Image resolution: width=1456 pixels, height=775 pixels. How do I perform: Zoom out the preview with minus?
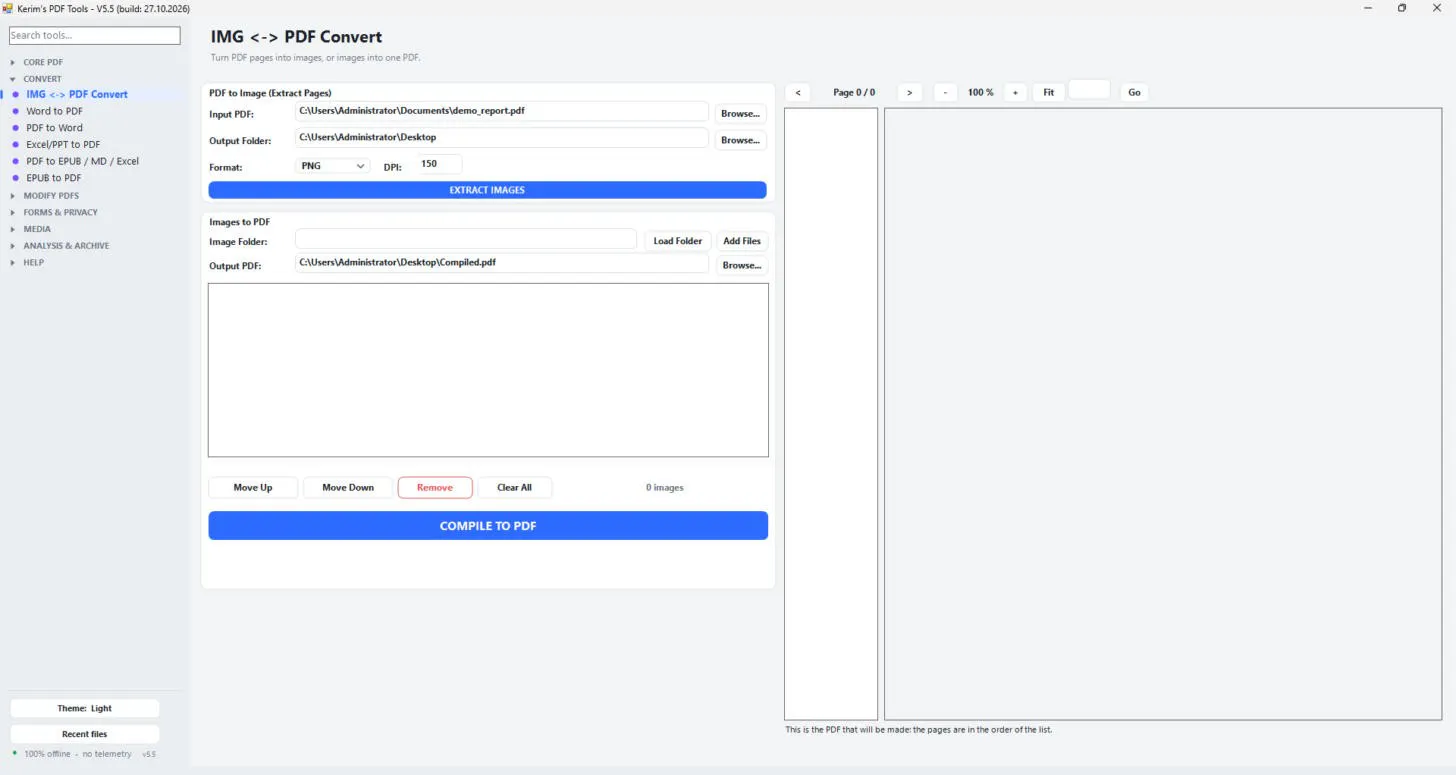point(945,92)
